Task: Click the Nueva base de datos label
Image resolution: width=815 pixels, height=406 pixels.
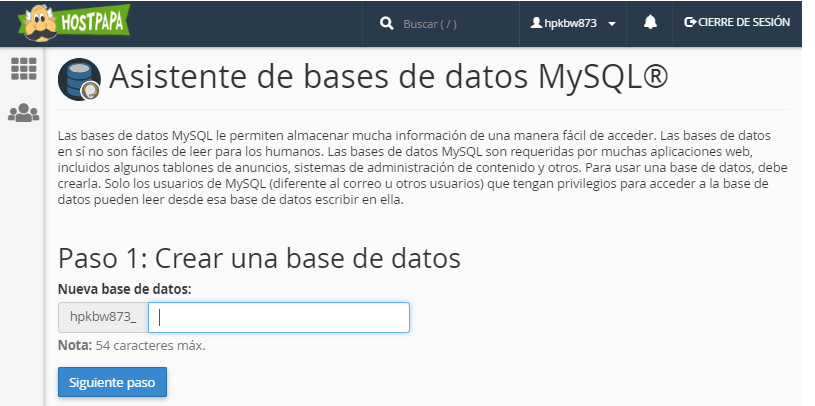Action: (125, 289)
